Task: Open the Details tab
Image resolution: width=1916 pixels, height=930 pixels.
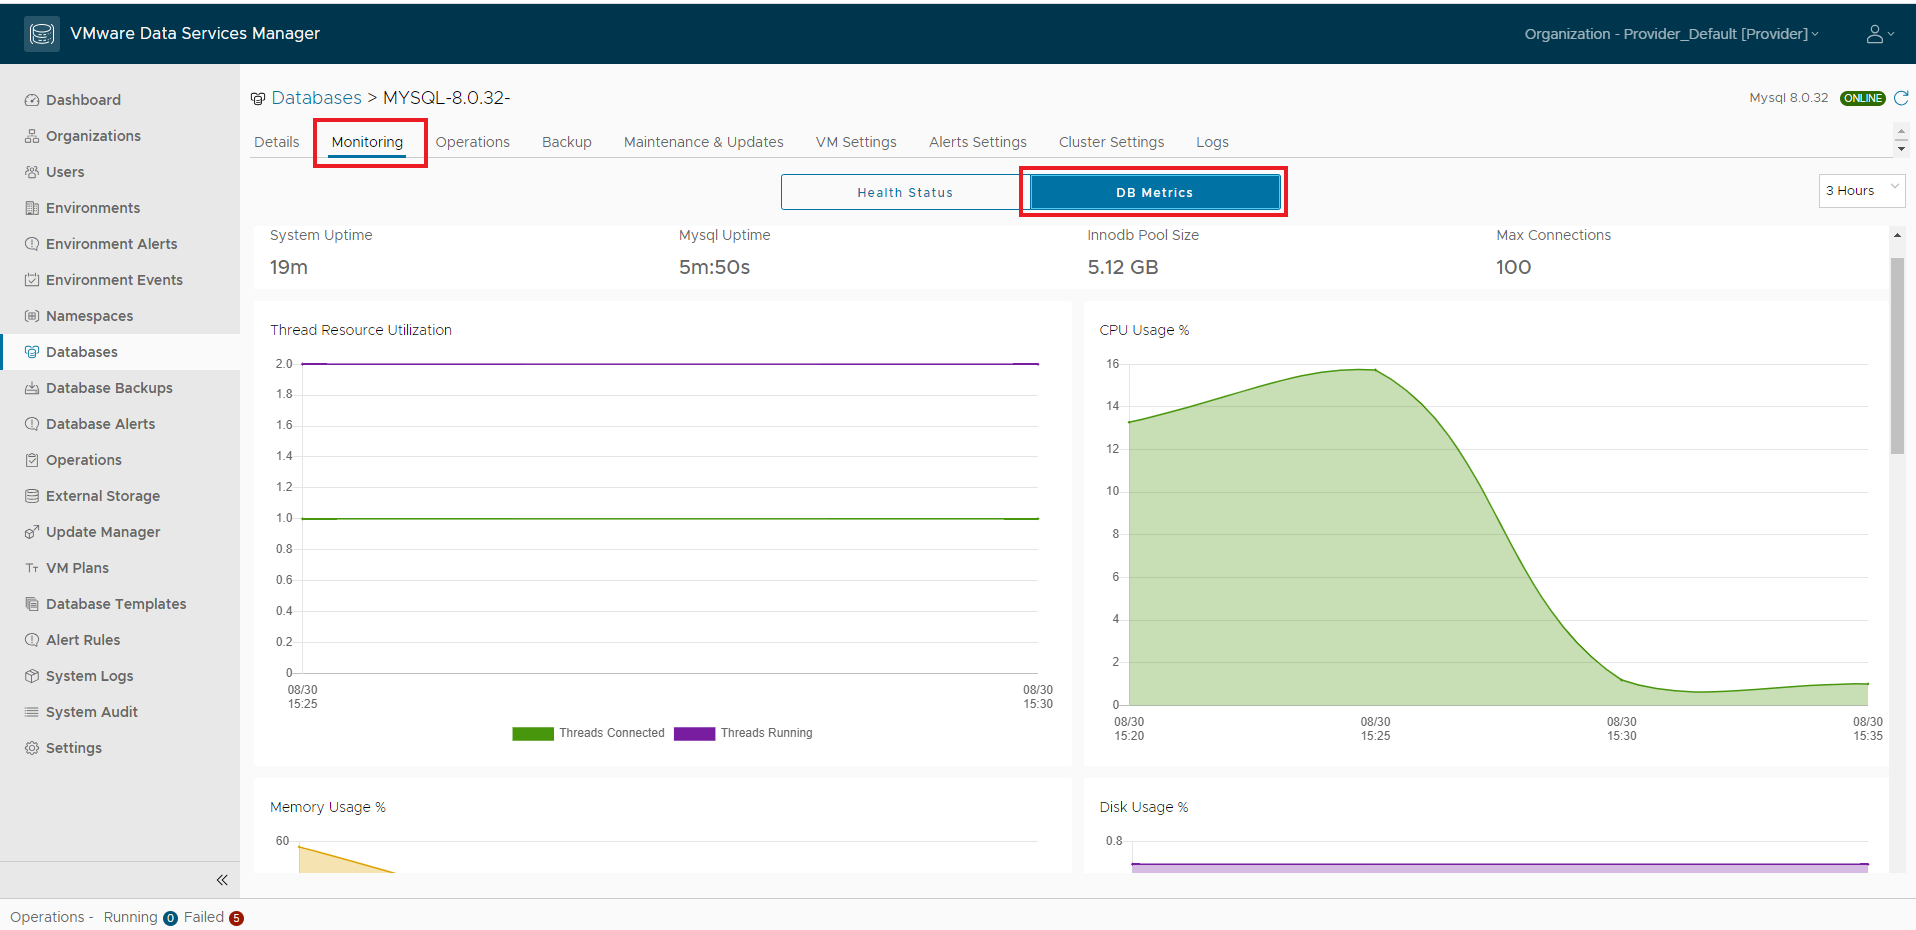Action: 277,142
